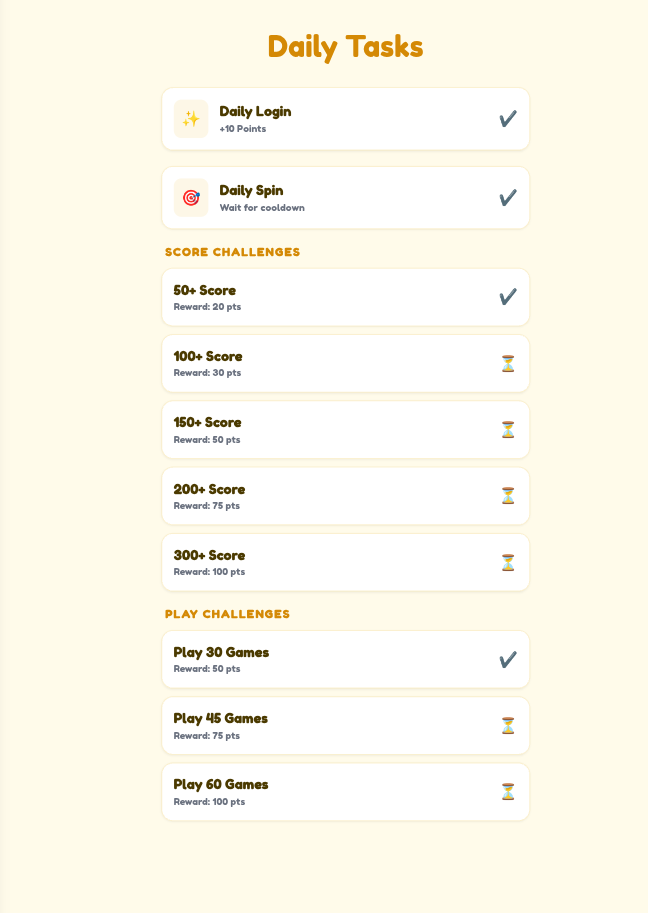
Task: Click the hourglass icon on Play 60 Games
Action: 508,792
